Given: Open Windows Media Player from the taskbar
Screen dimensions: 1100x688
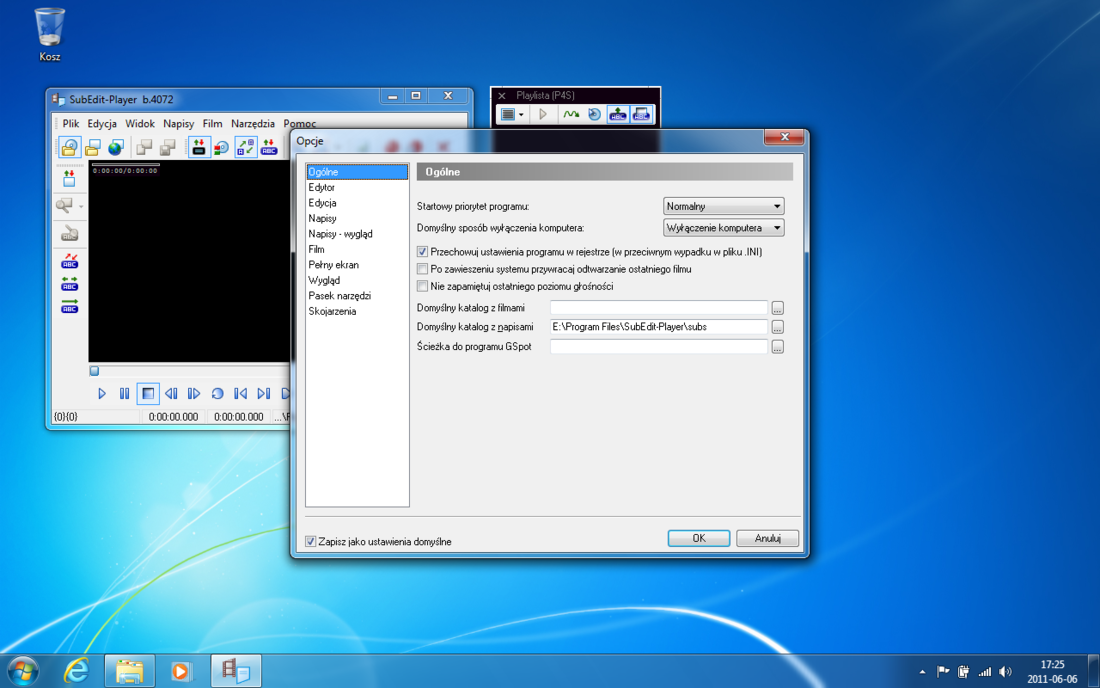Looking at the screenshot, I should point(180,671).
